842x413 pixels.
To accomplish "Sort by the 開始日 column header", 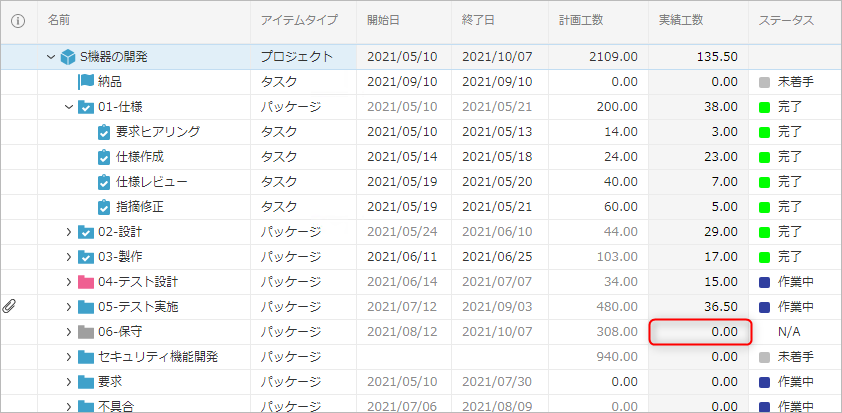I will (x=385, y=20).
